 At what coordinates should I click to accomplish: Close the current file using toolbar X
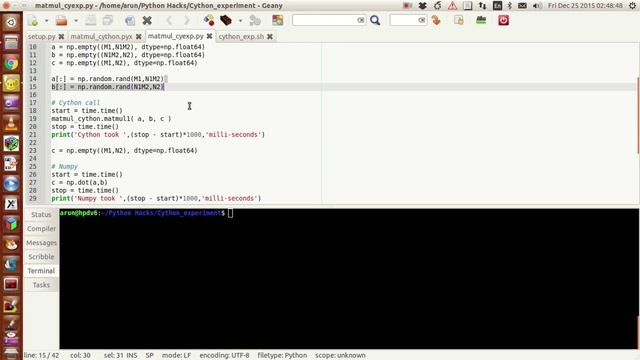pos(147,20)
